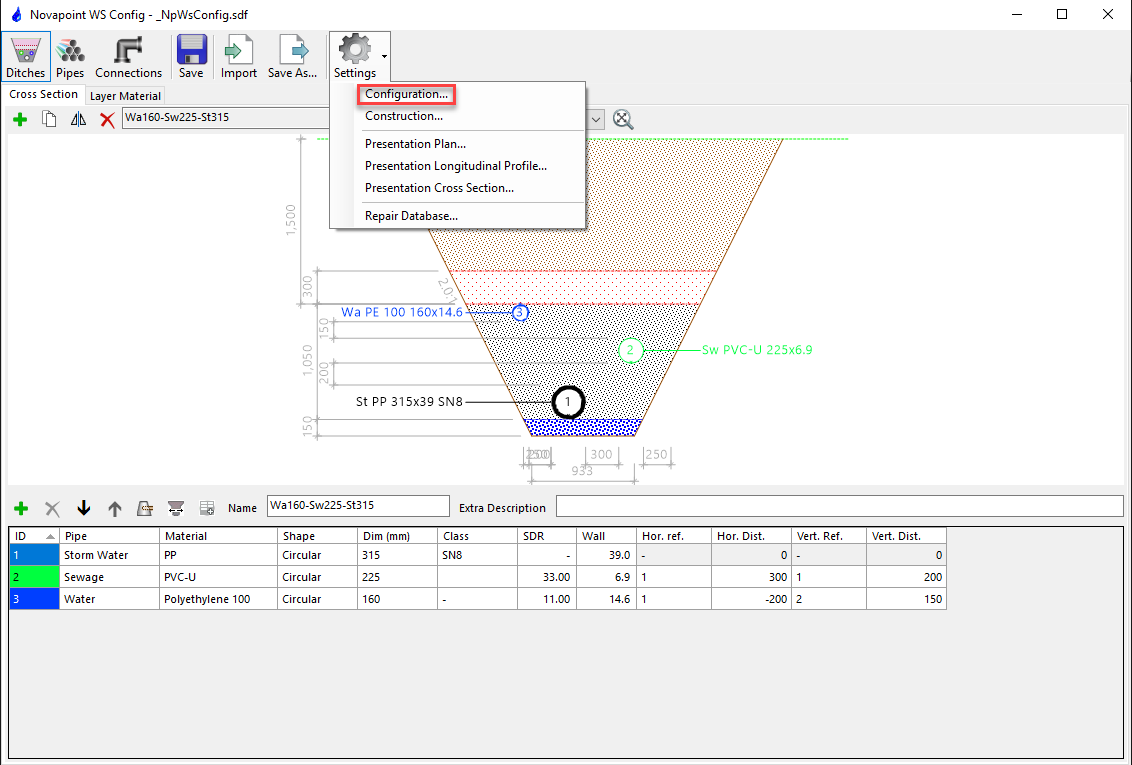
Task: Expand the Settings dropdown arrow
Action: coord(385,56)
